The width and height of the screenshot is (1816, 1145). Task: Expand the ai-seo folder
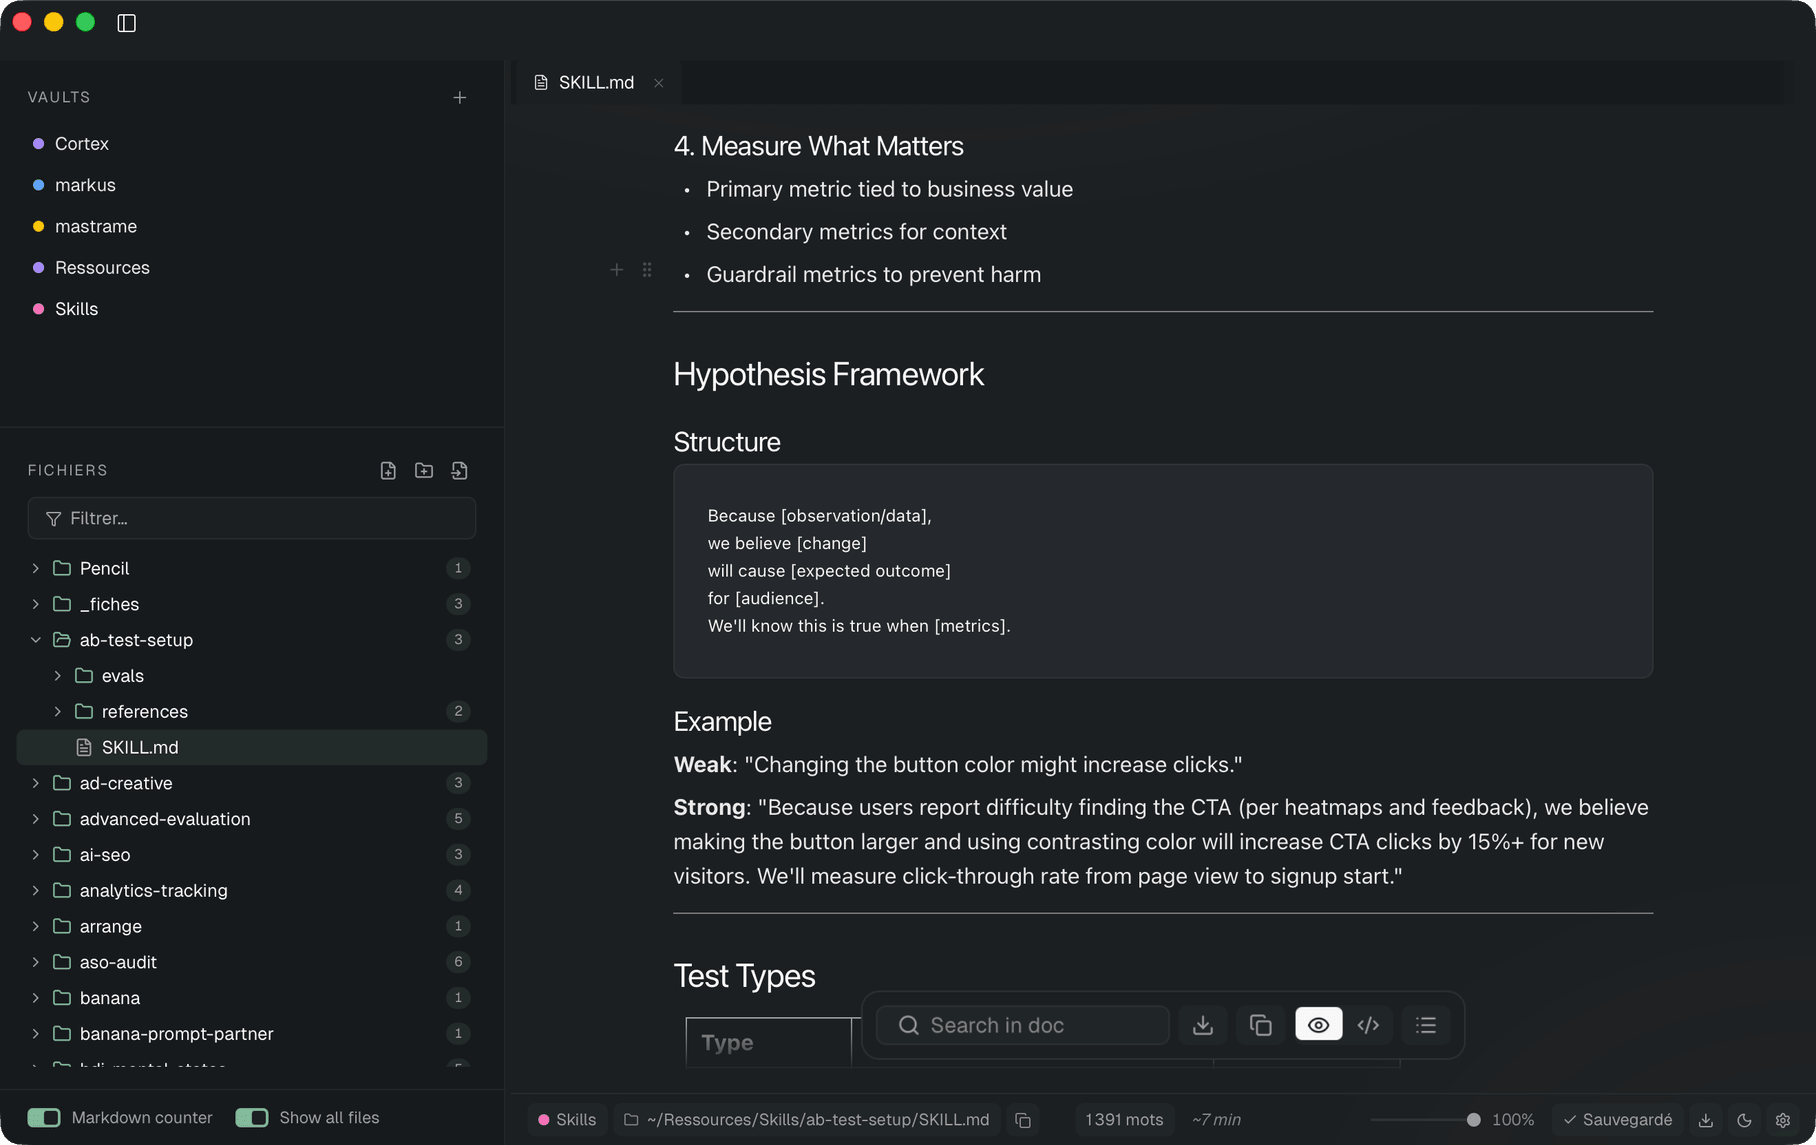point(36,855)
